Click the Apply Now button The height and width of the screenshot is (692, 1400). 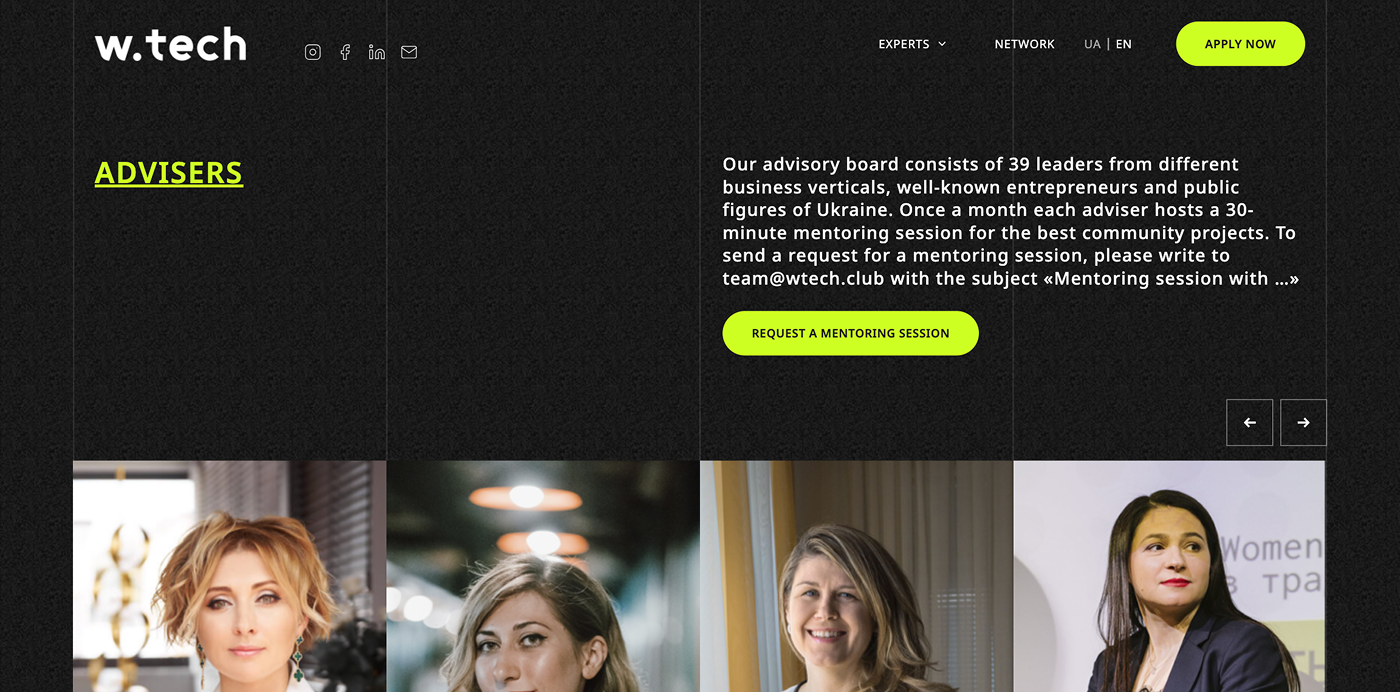coord(1240,44)
